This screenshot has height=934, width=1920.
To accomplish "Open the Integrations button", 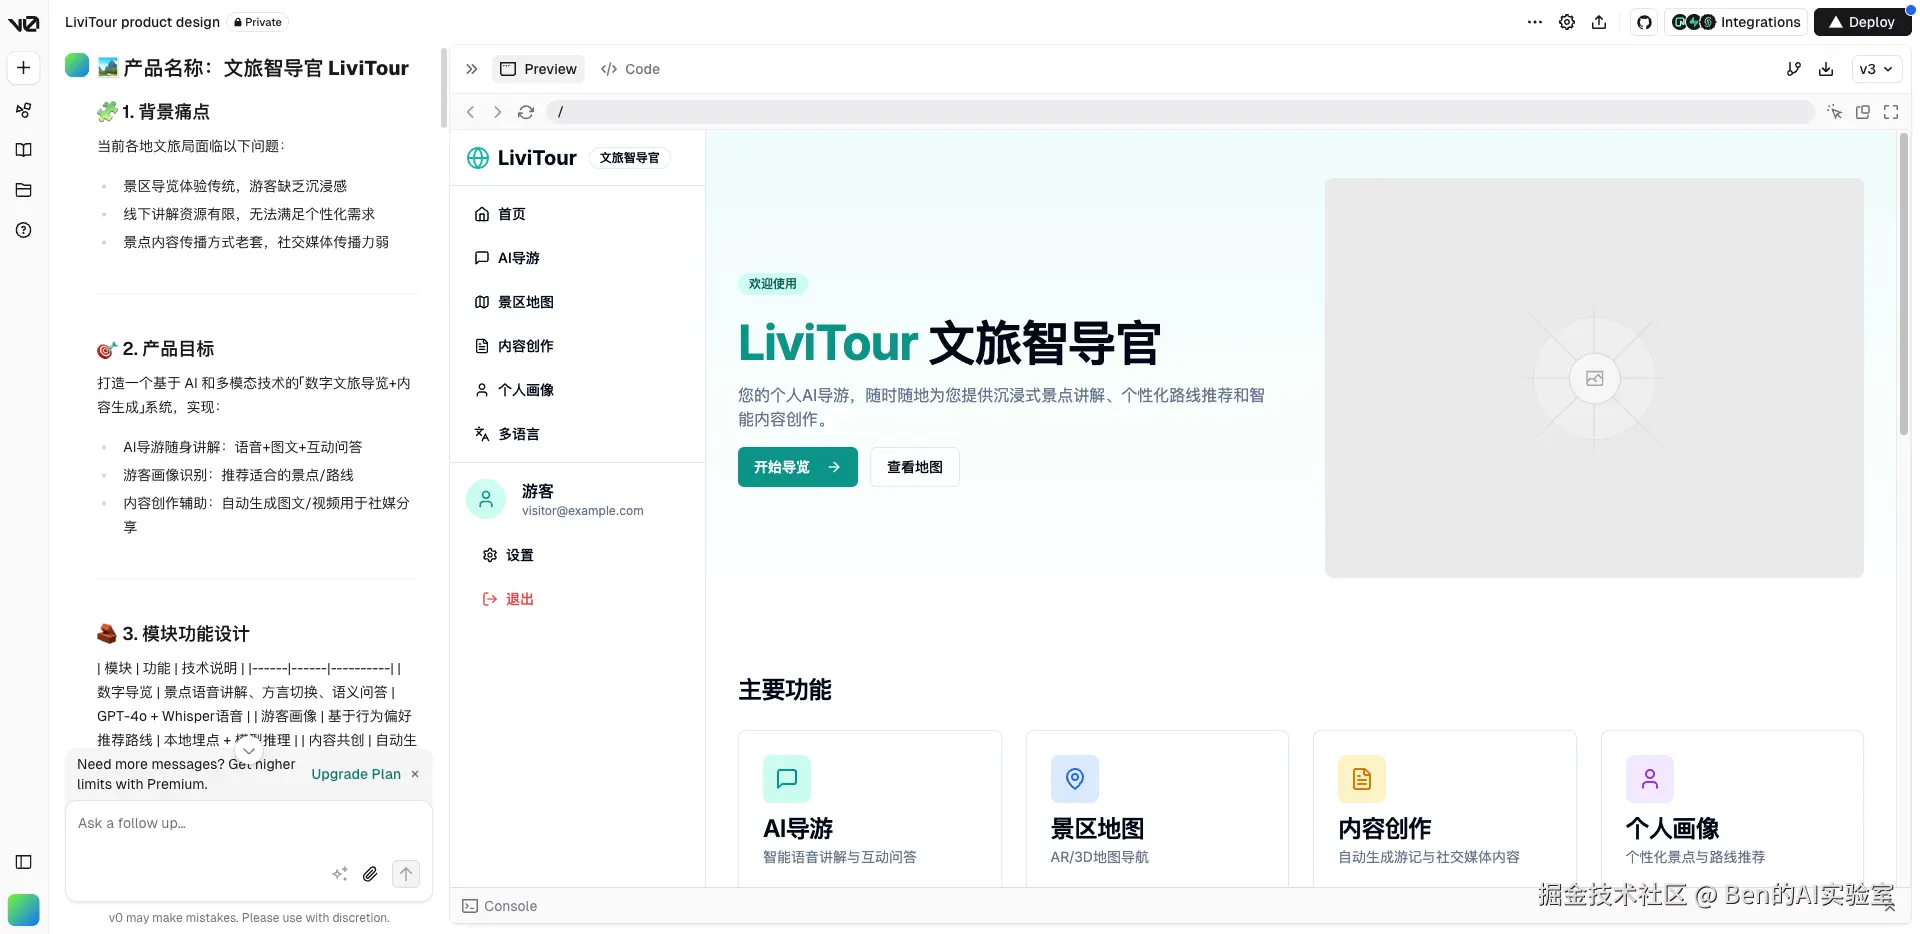I will click(1736, 22).
